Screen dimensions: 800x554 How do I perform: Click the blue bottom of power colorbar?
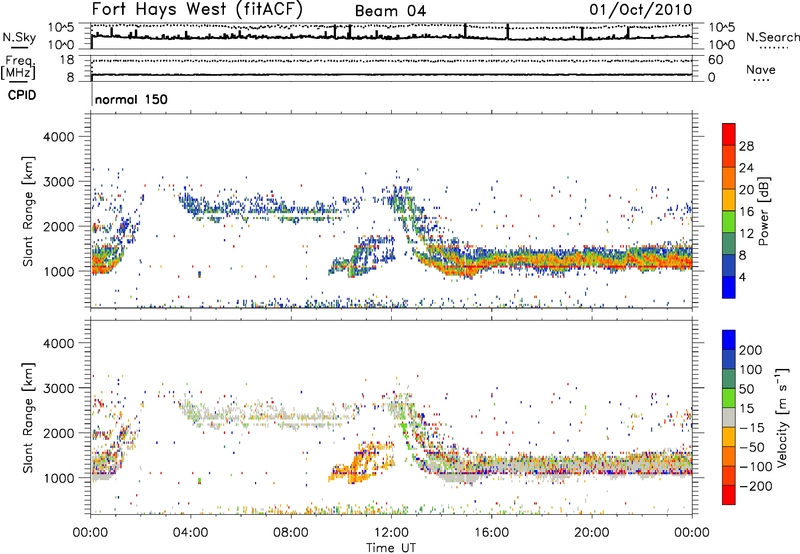click(x=729, y=287)
